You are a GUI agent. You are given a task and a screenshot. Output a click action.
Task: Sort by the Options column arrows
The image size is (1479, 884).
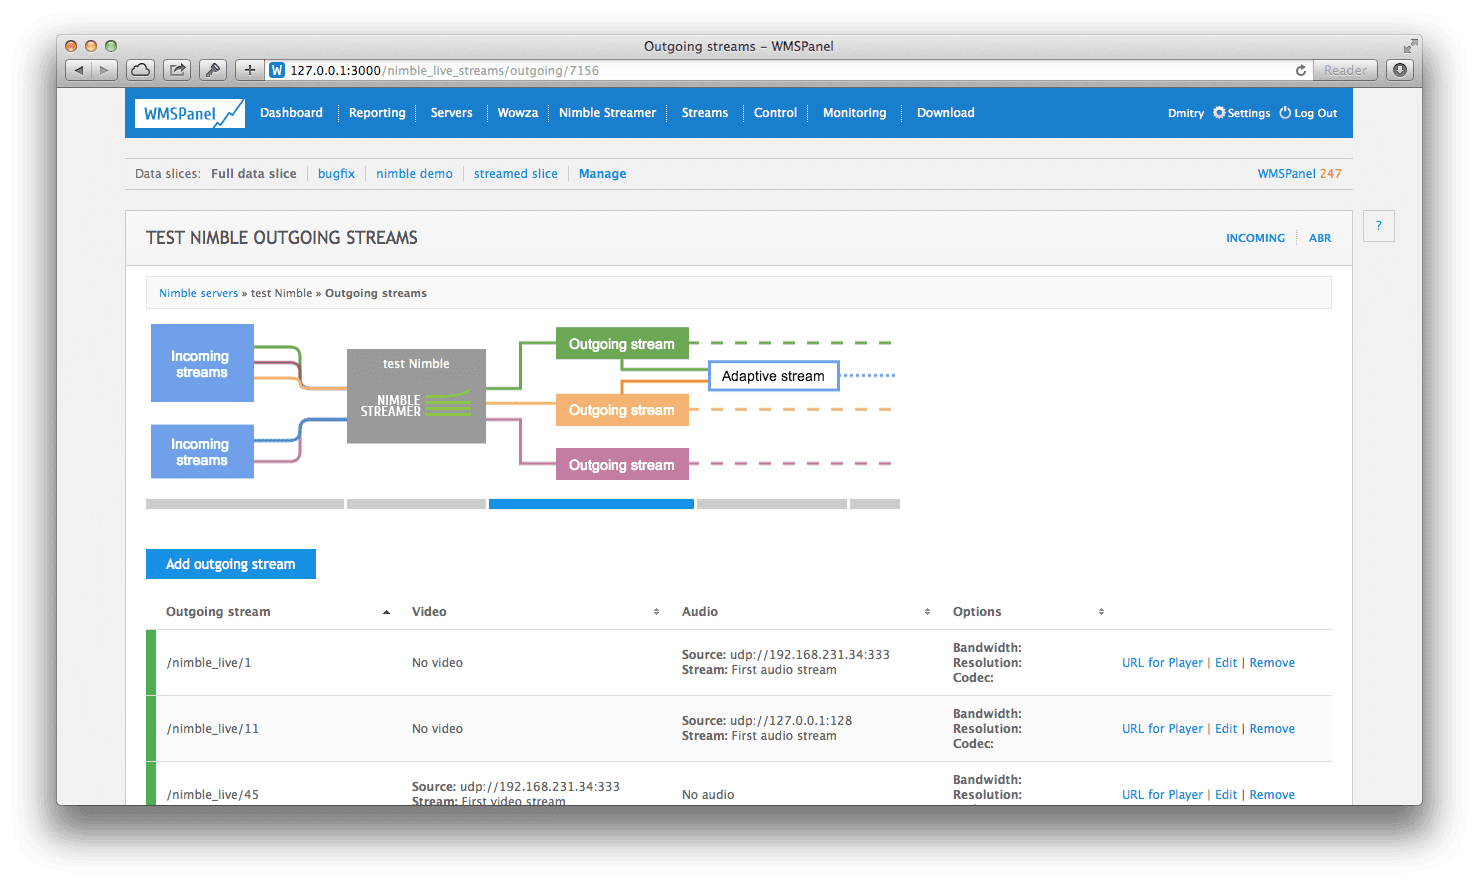pos(1101,612)
